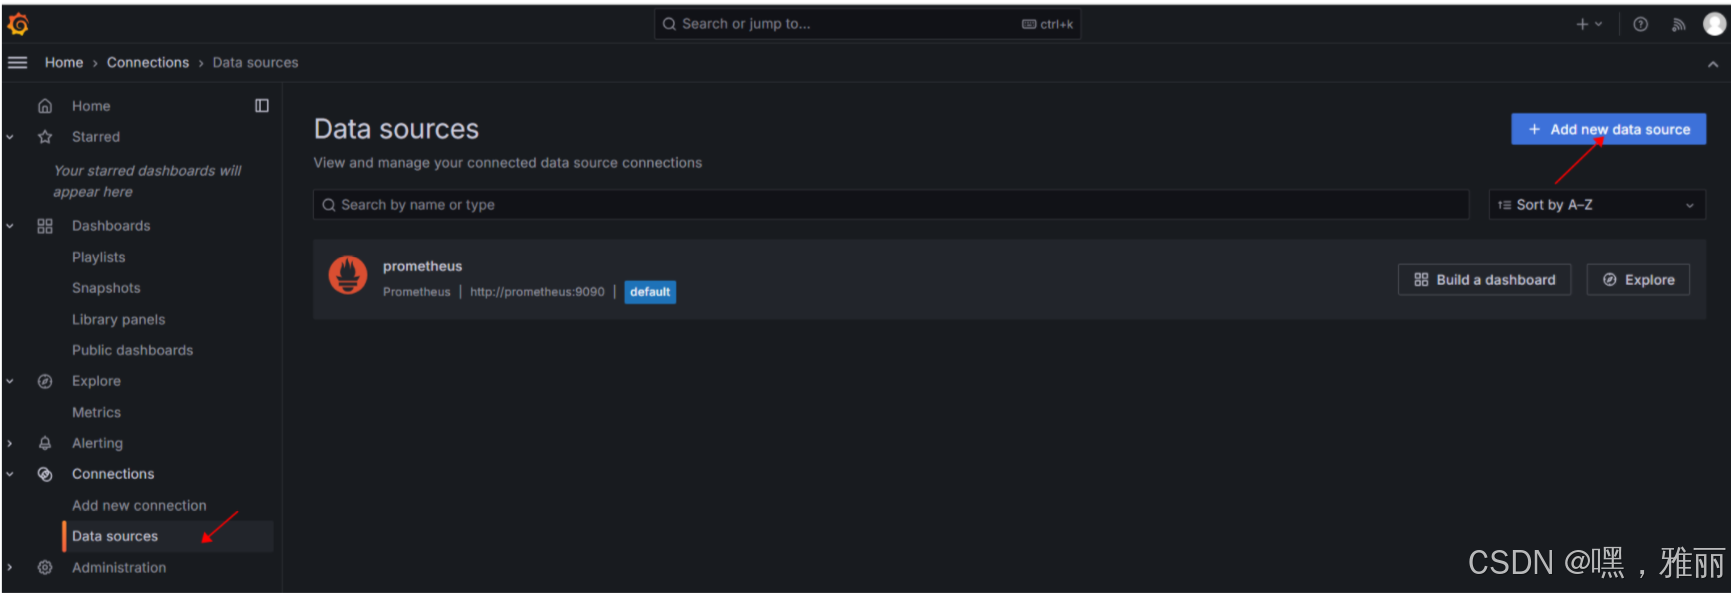Viewport: 1731px width, 593px height.
Task: Click the Explore button for prometheus
Action: [1638, 280]
